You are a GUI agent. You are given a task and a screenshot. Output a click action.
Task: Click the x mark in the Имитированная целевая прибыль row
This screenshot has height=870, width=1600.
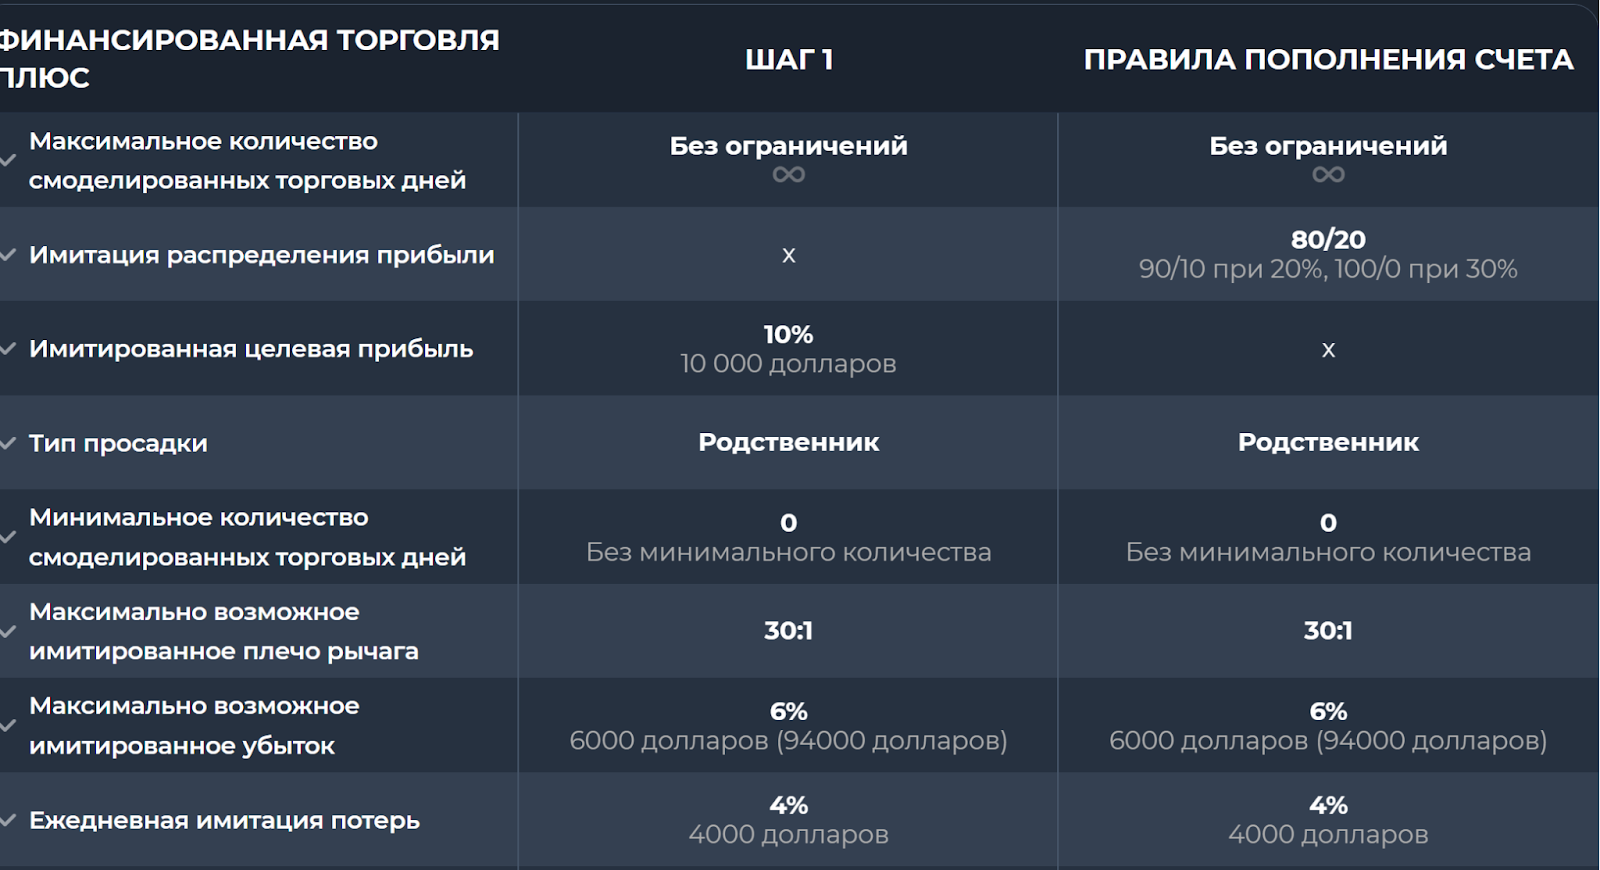pos(1328,350)
